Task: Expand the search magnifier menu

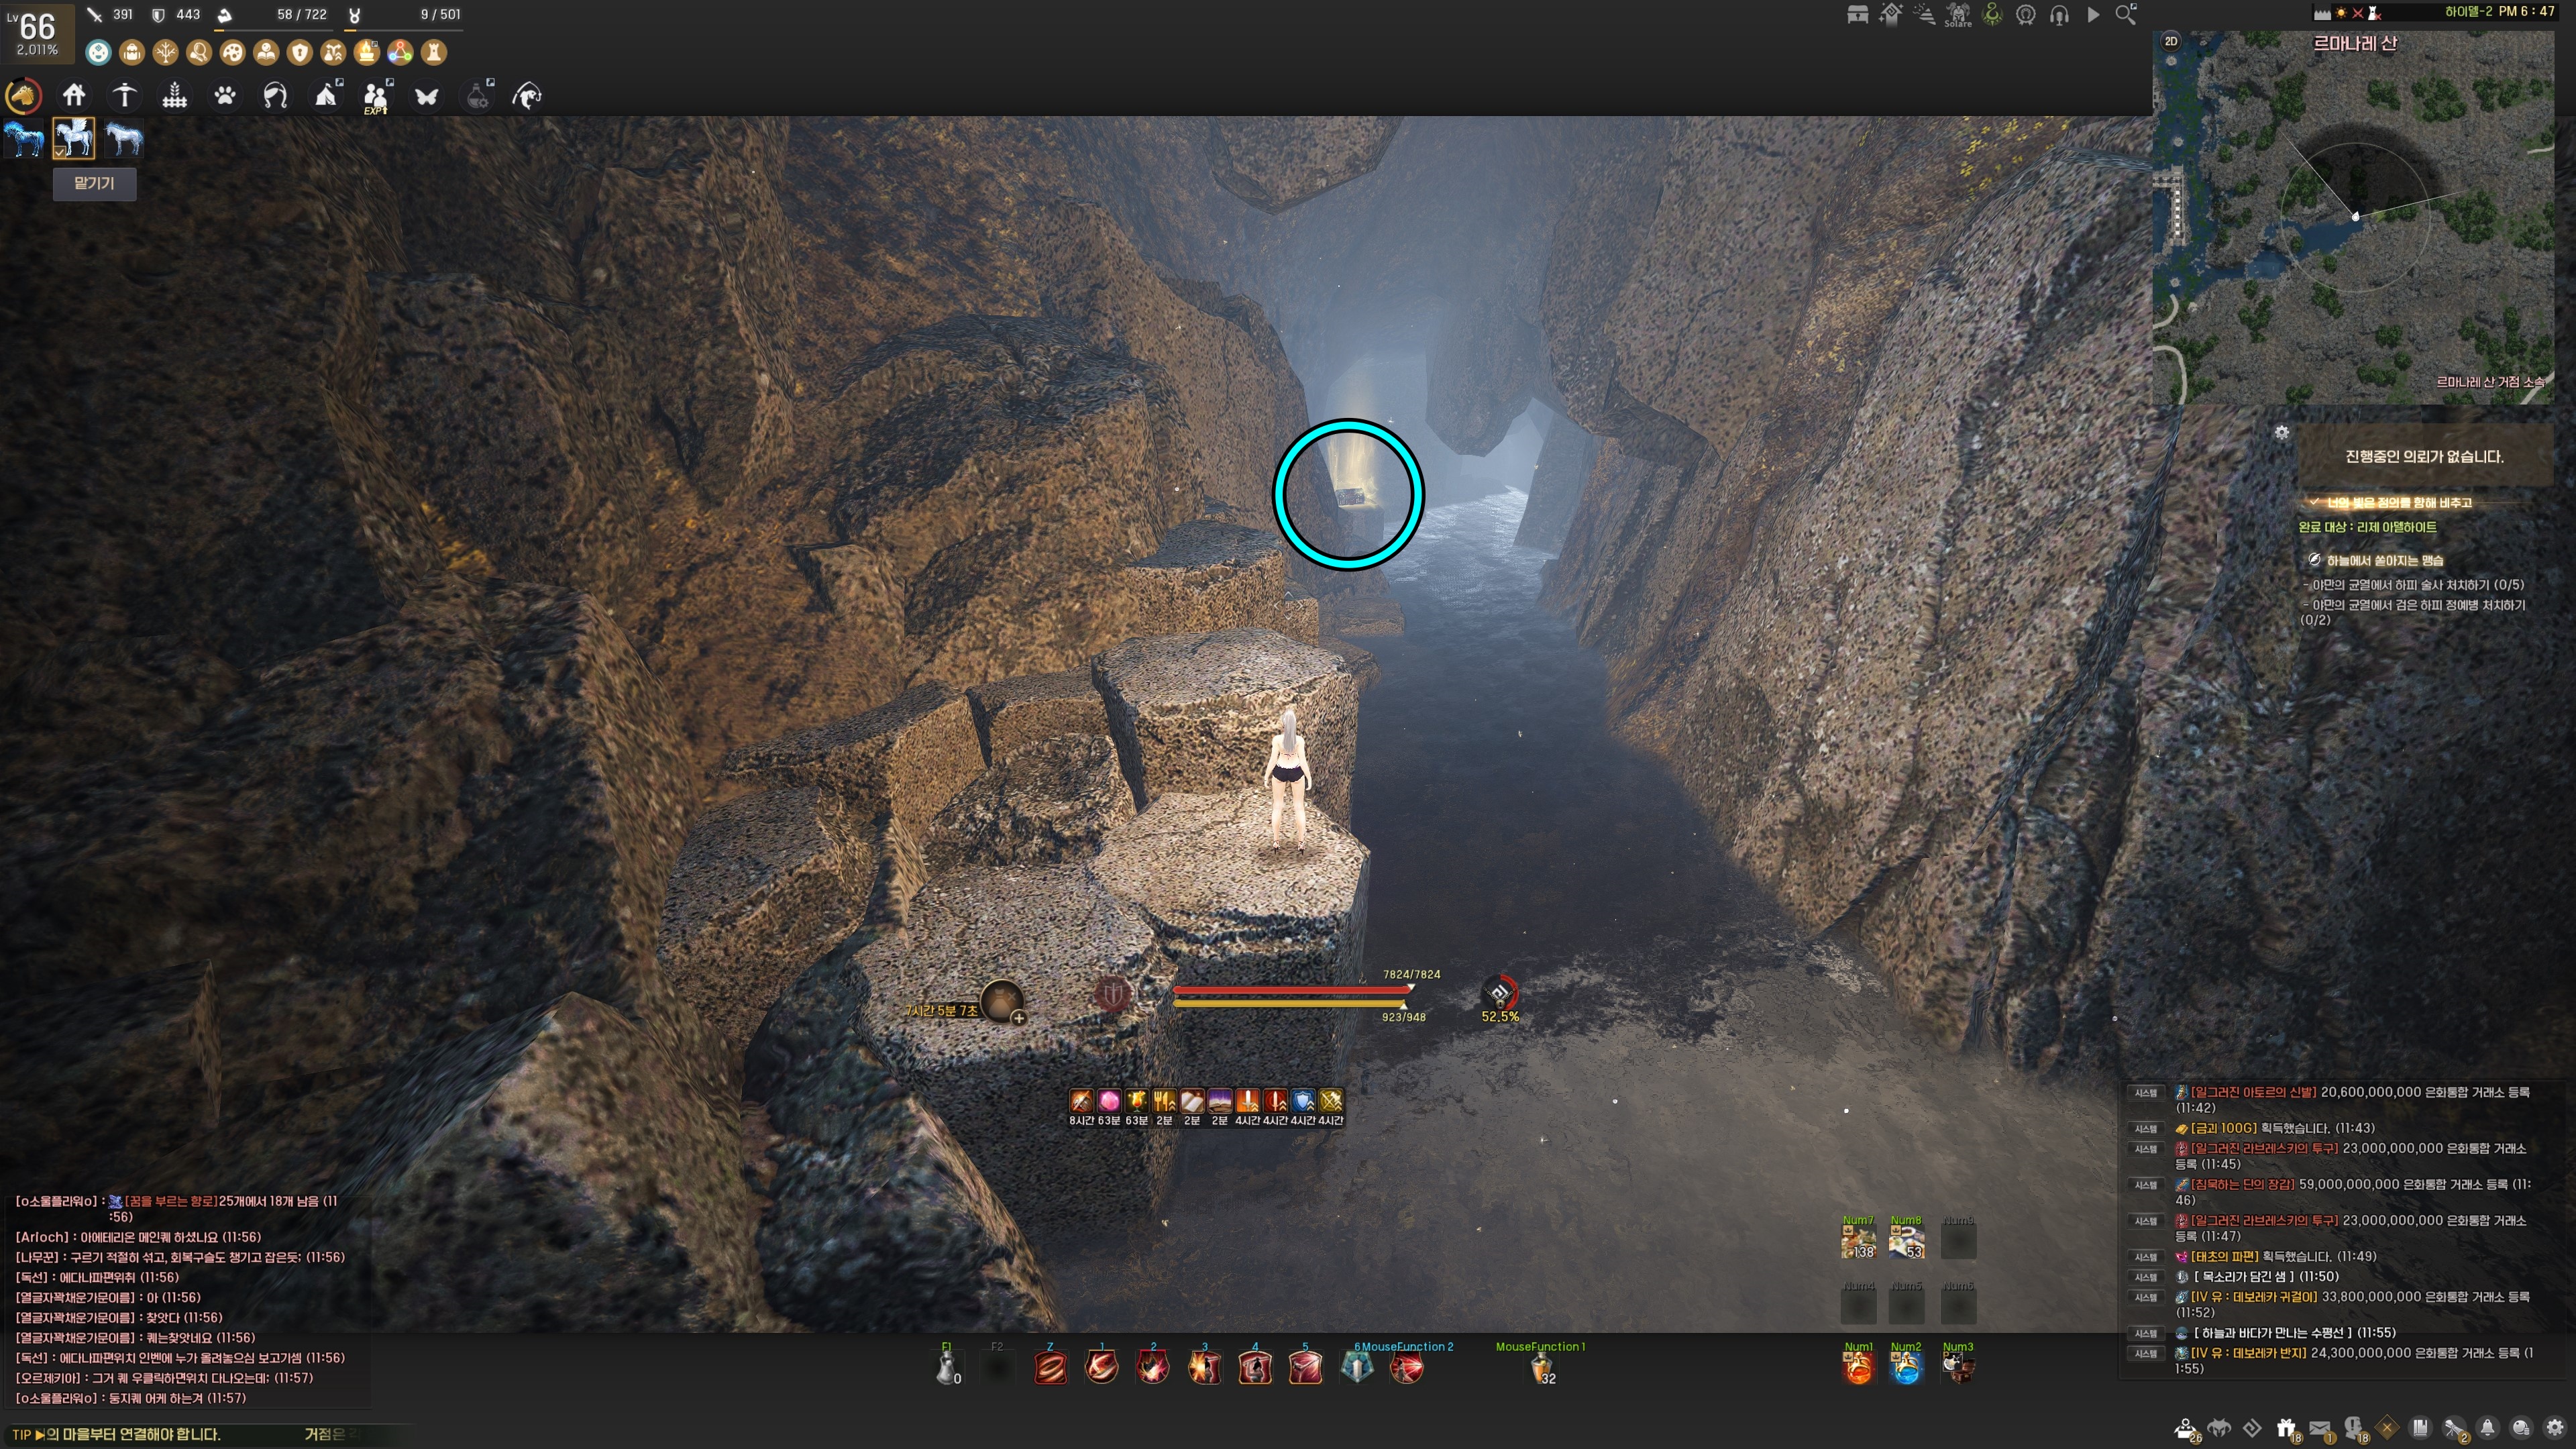Action: coord(2126,15)
